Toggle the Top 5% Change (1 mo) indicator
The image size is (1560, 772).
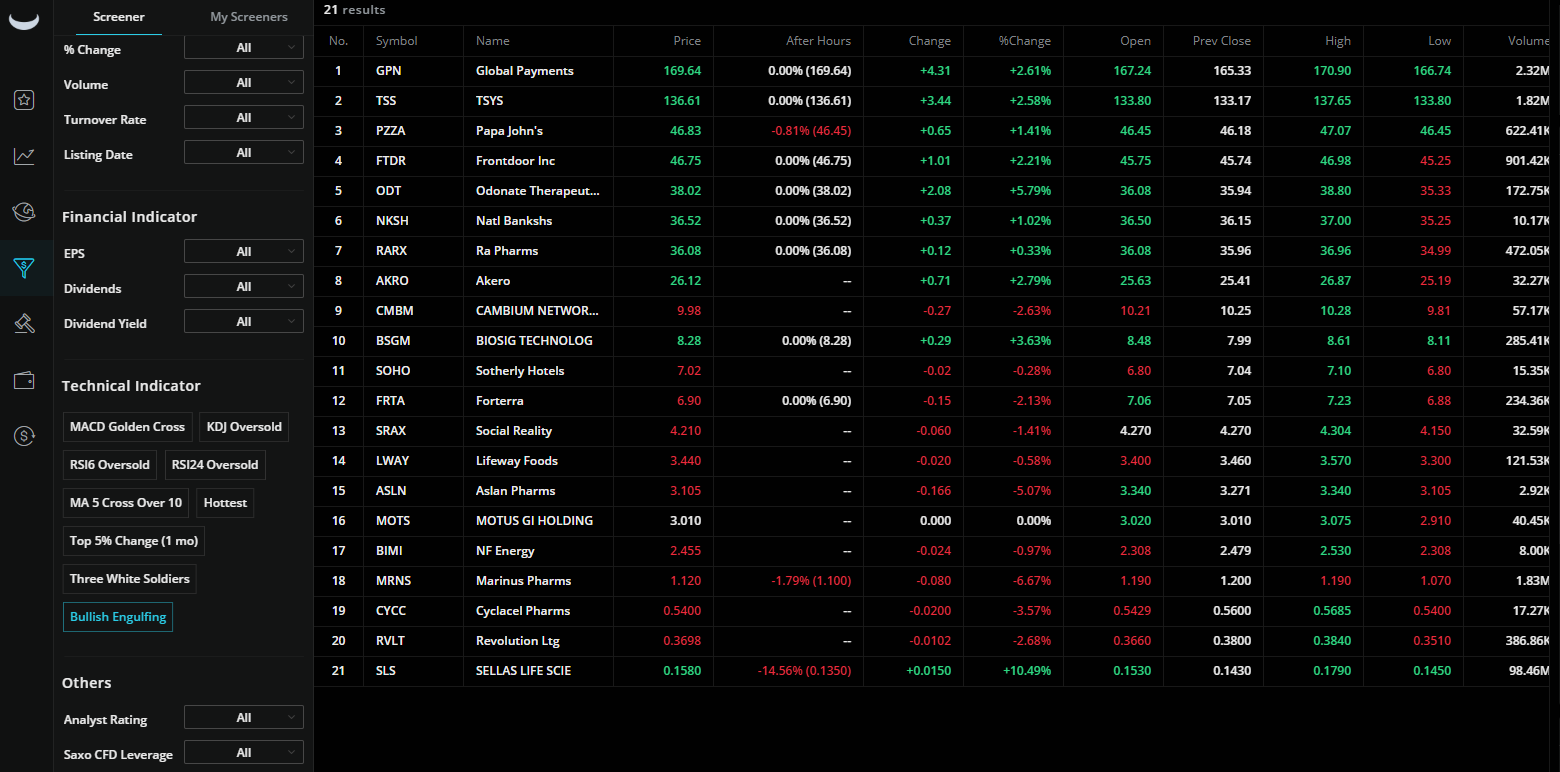134,541
